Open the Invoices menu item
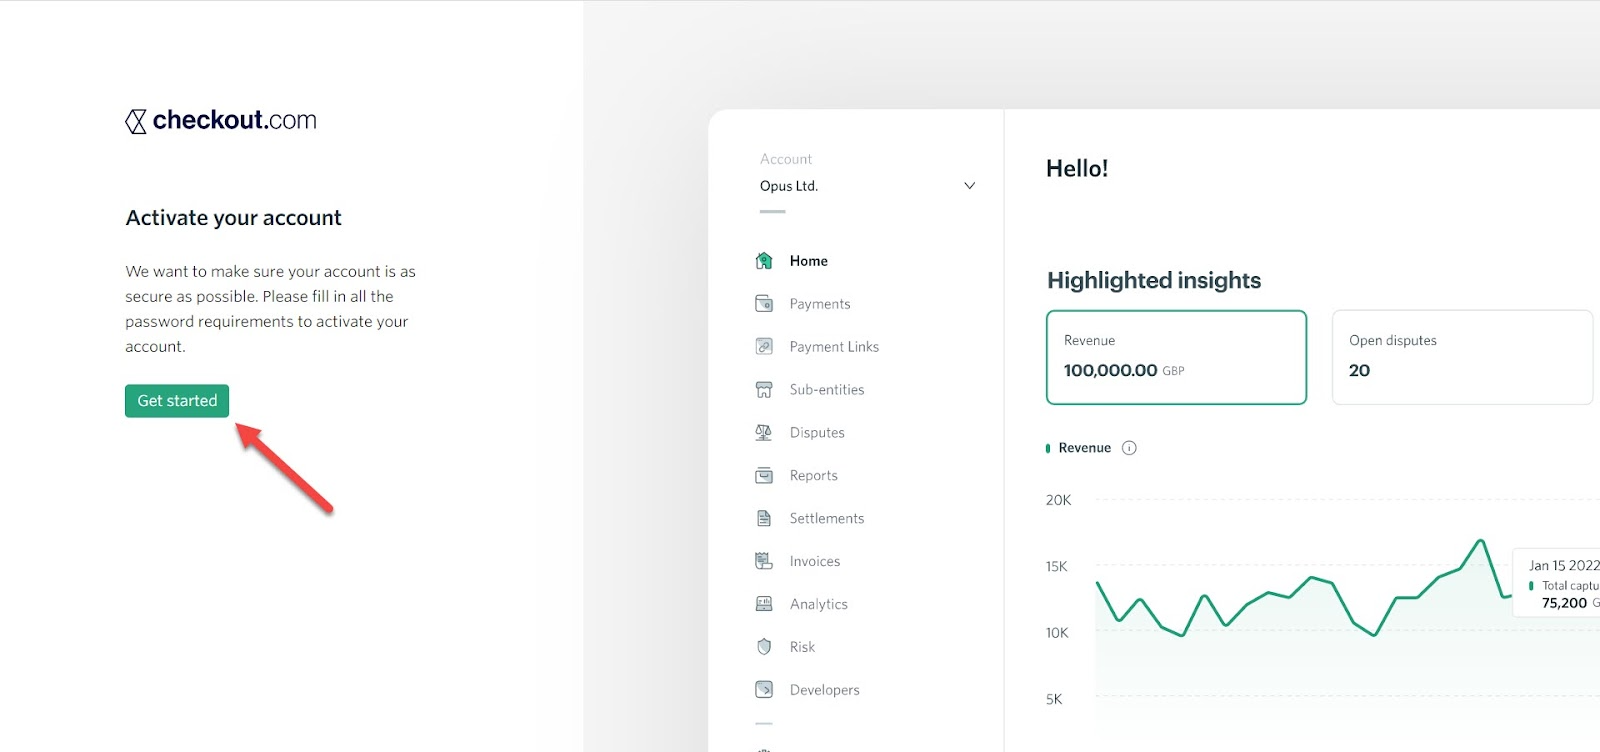 click(x=814, y=561)
